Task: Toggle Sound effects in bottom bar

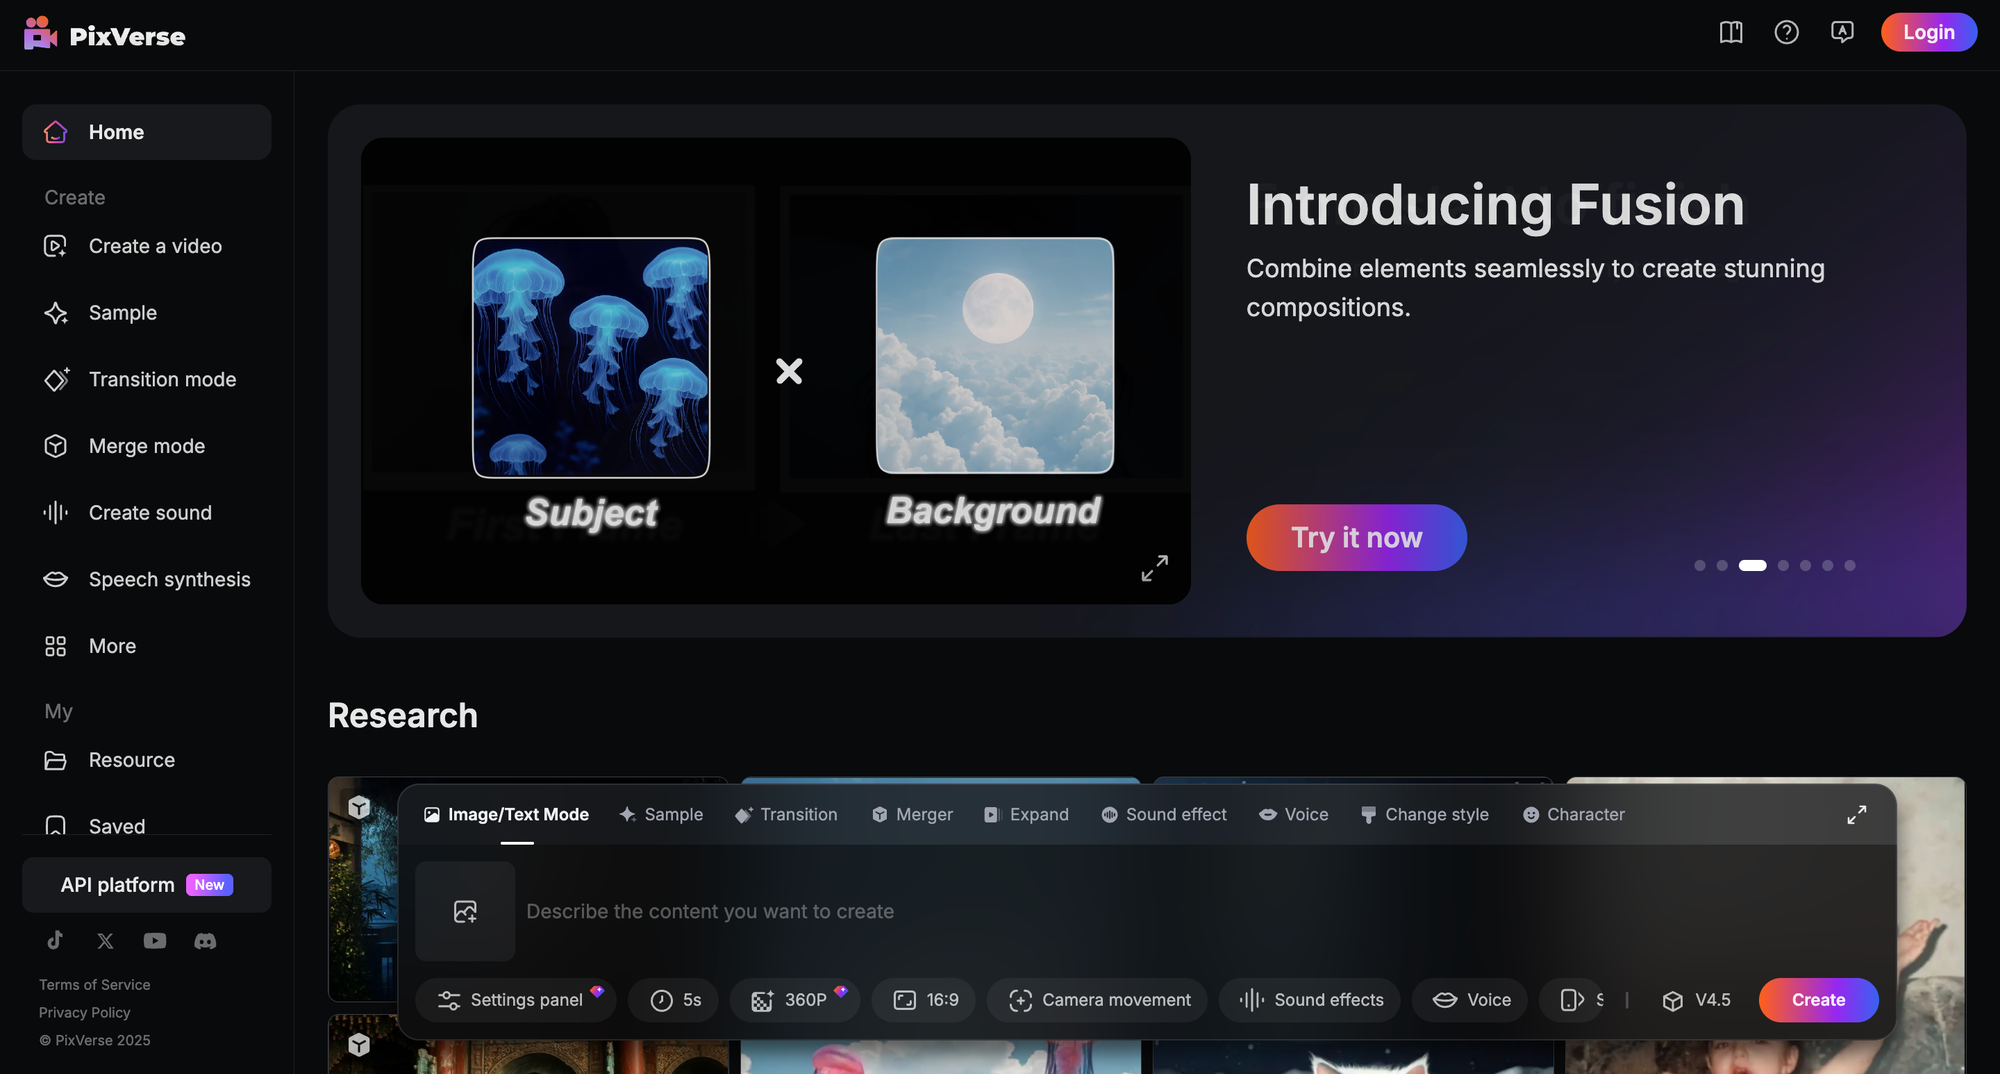Action: (x=1310, y=1000)
